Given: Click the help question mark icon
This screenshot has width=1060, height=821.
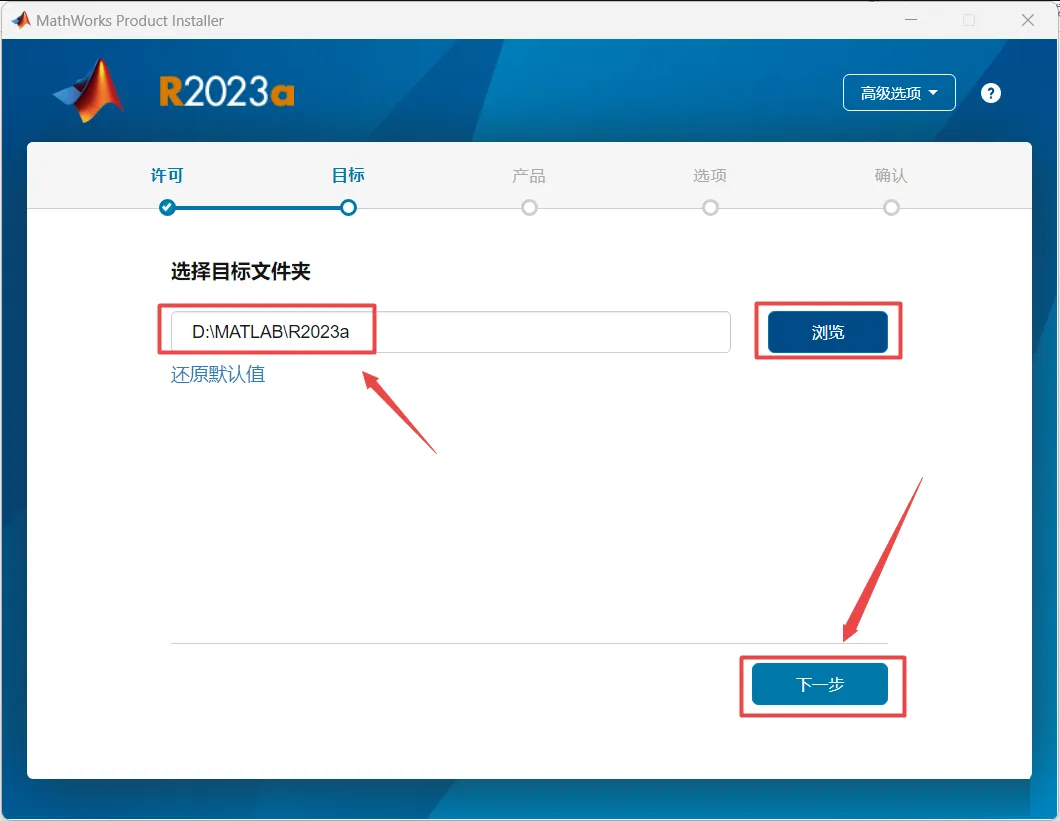Looking at the screenshot, I should coord(990,93).
